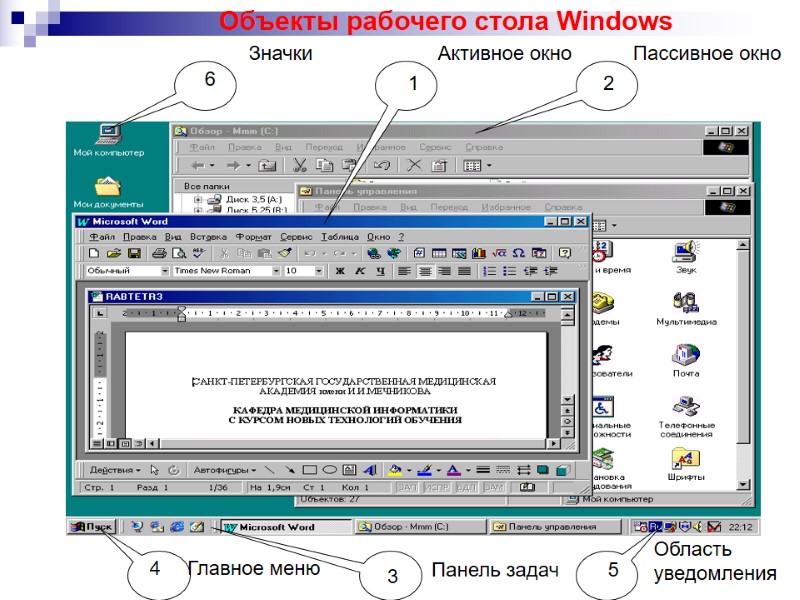800x600 pixels.
Task: Open the Таблица menu in Word
Action: (x=339, y=236)
